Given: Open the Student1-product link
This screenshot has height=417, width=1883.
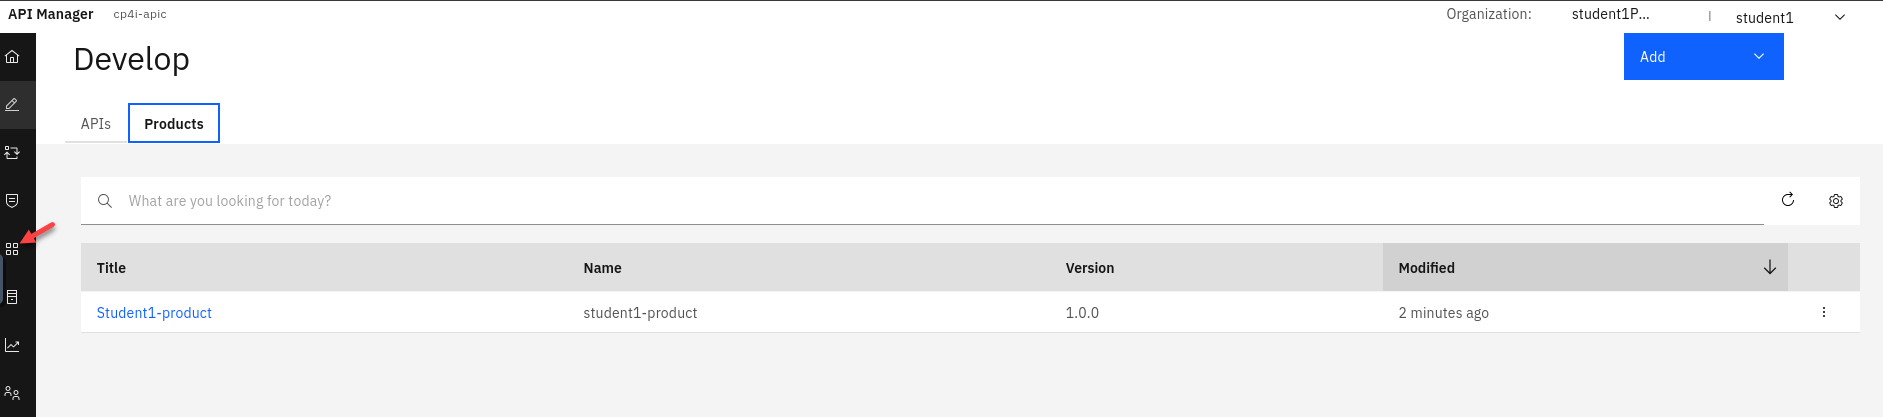Looking at the screenshot, I should (x=154, y=313).
